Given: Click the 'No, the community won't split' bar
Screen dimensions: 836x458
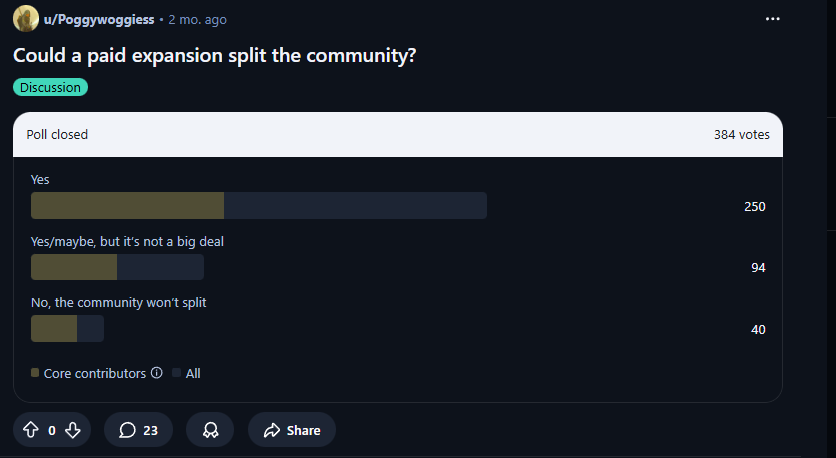Looking at the screenshot, I should [67, 328].
